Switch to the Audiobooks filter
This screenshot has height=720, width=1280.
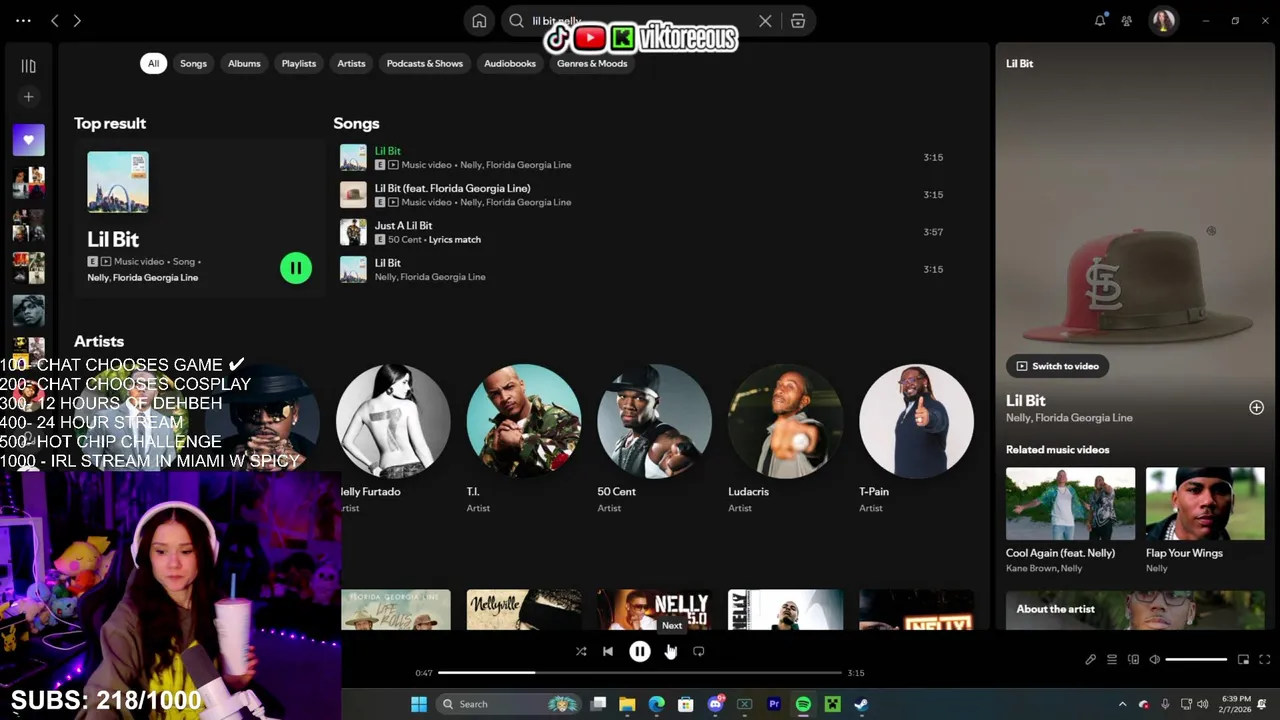click(x=510, y=63)
